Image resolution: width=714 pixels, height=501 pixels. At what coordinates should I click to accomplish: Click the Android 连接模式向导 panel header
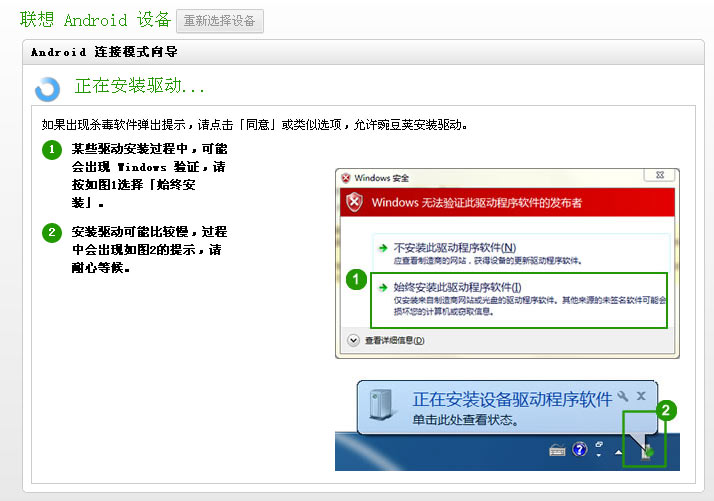pos(104,52)
